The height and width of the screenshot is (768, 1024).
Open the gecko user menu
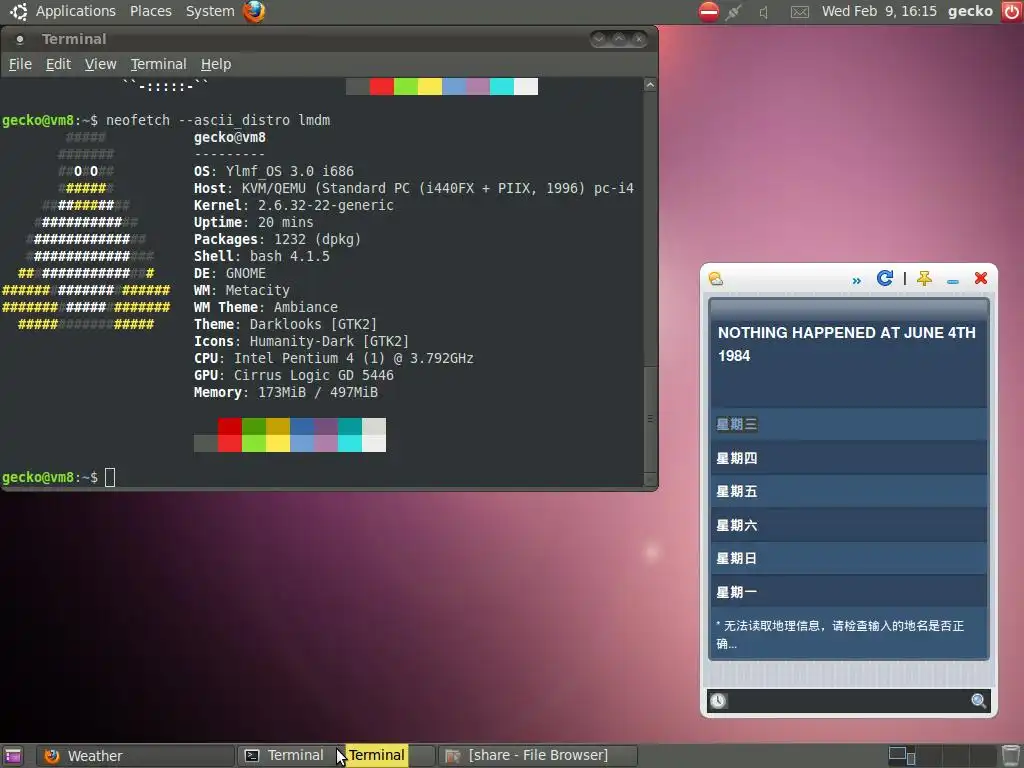click(x=970, y=11)
